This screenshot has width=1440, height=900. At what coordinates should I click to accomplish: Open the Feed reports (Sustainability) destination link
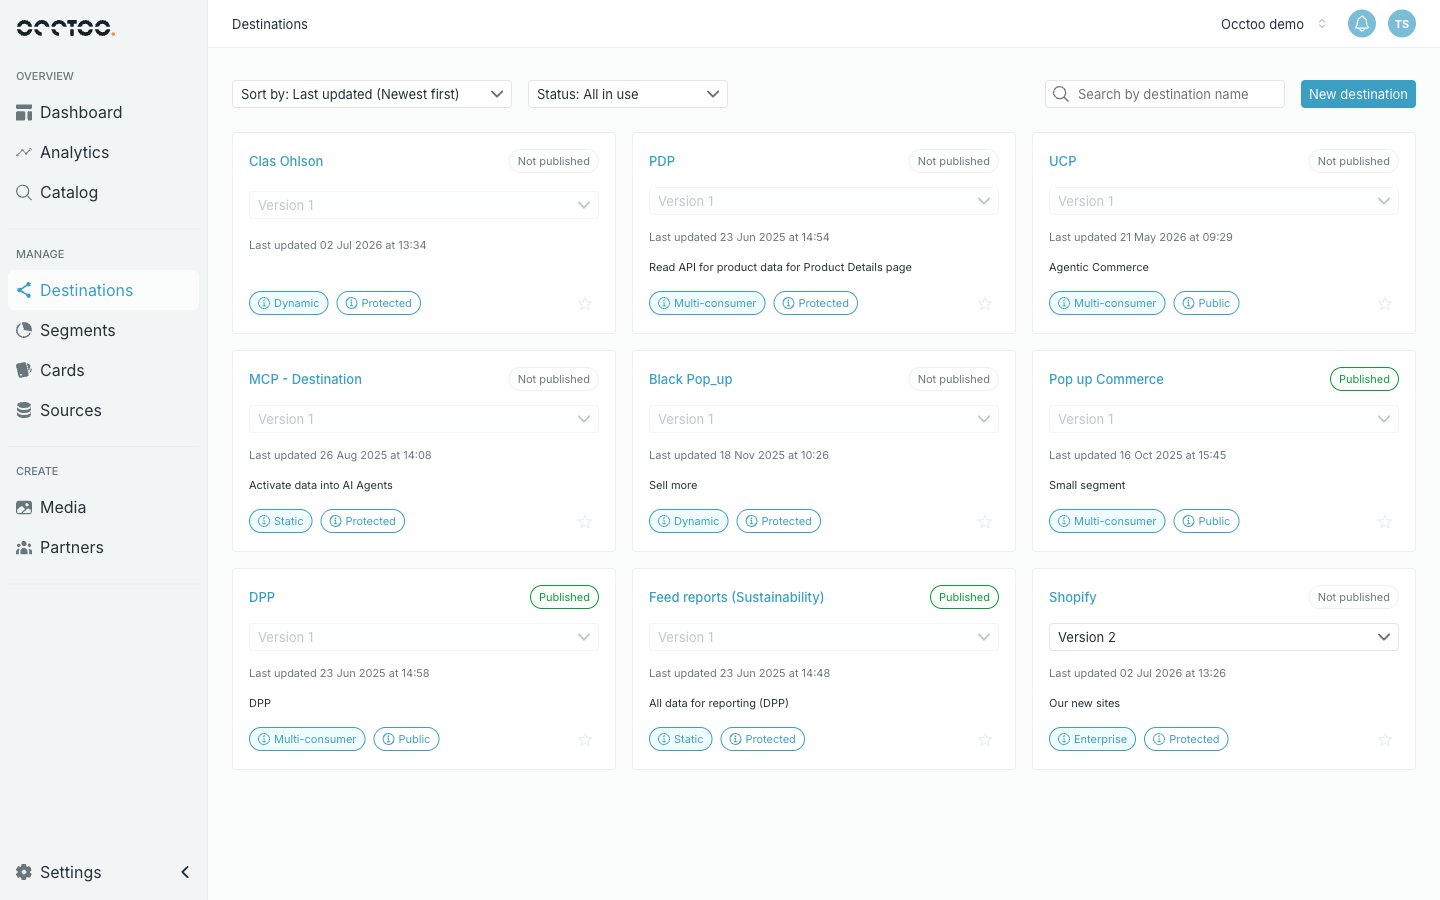[736, 597]
